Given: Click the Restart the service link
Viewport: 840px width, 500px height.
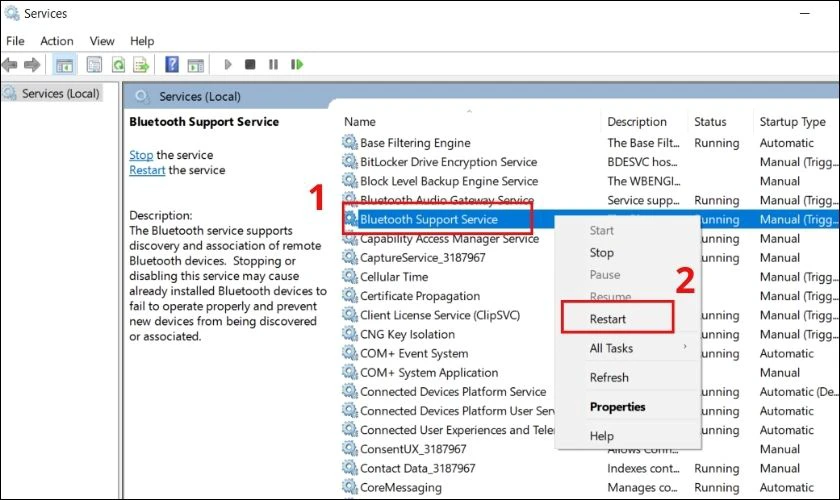Looking at the screenshot, I should click(x=147, y=170).
